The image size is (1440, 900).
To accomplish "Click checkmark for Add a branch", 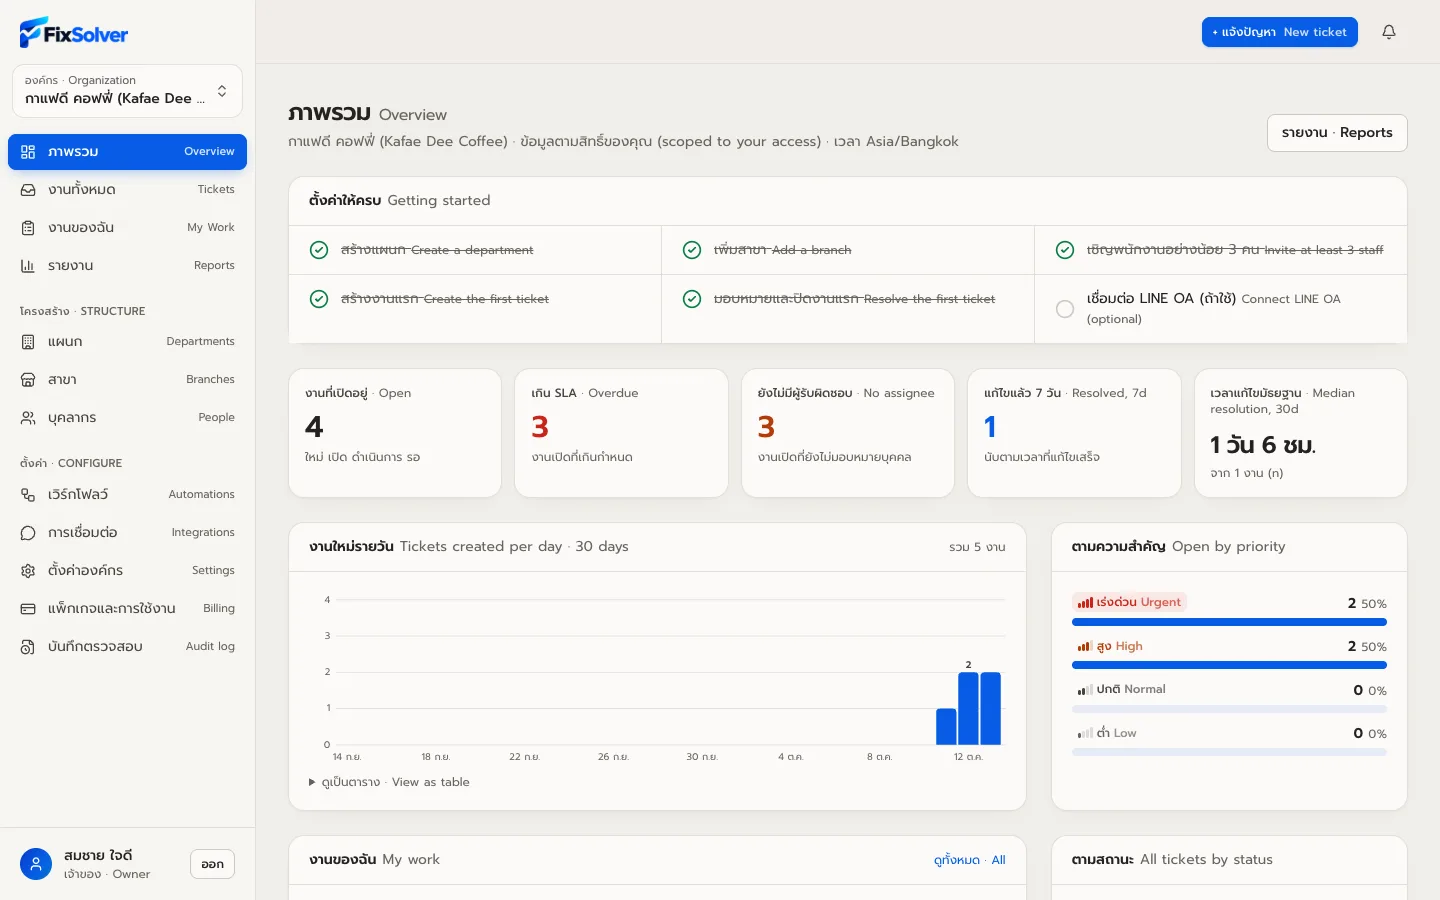I will pos(692,250).
